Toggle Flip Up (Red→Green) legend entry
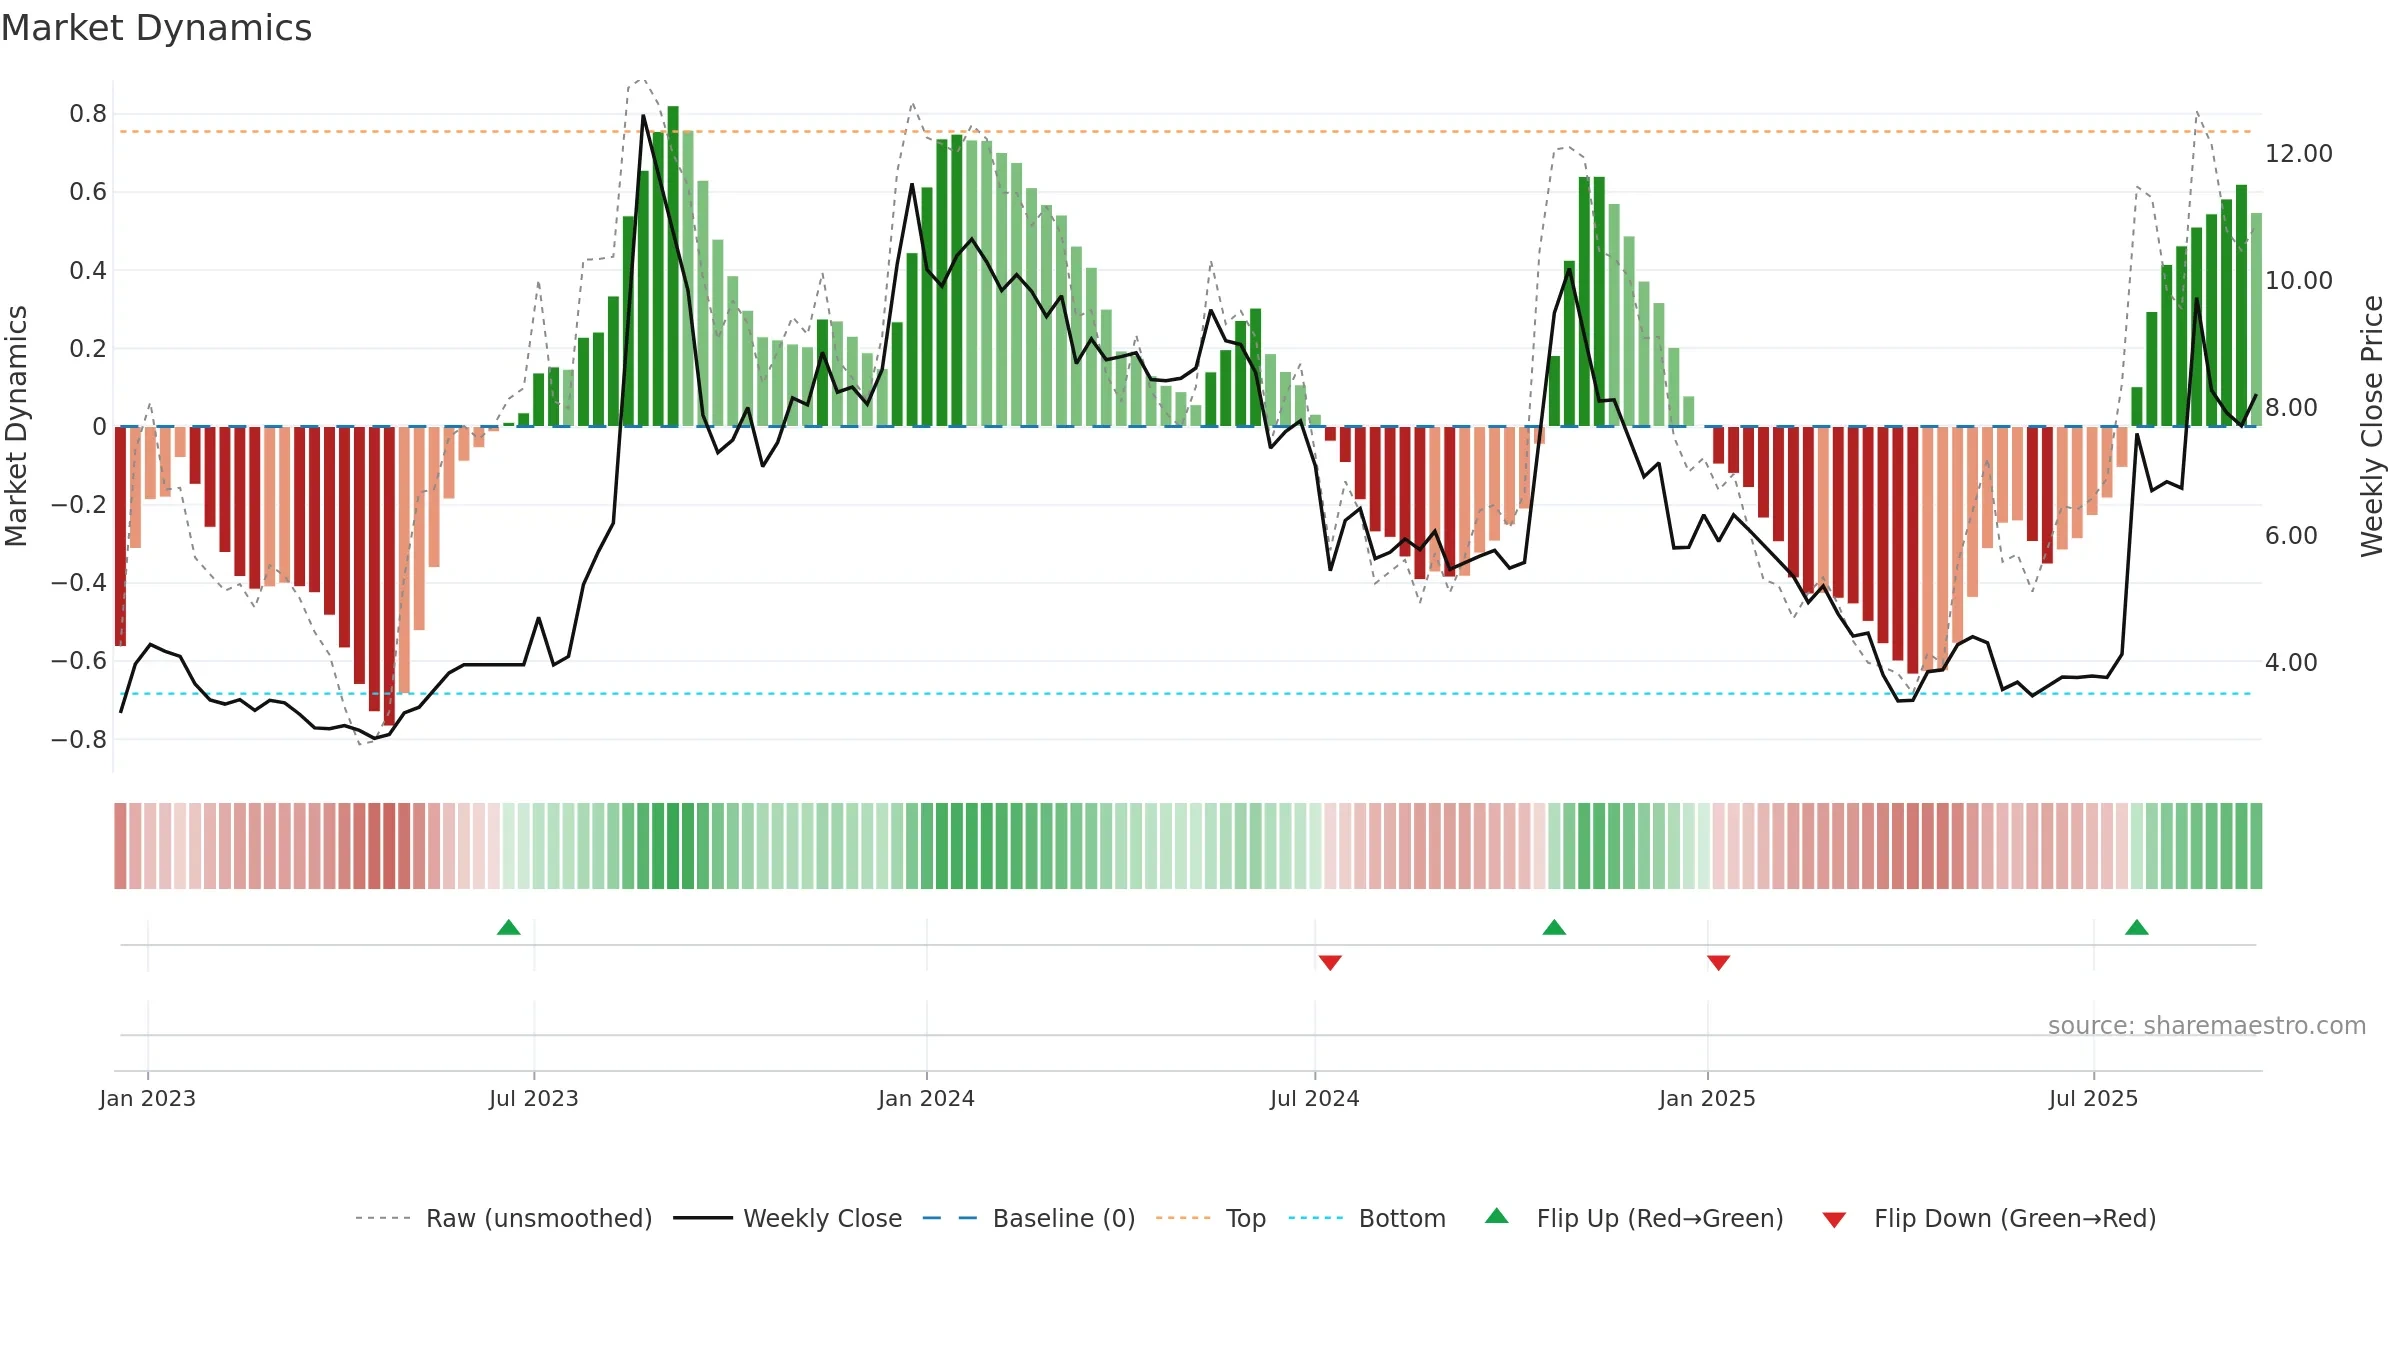The width and height of the screenshot is (2400, 1350). pyautogui.click(x=1634, y=1218)
